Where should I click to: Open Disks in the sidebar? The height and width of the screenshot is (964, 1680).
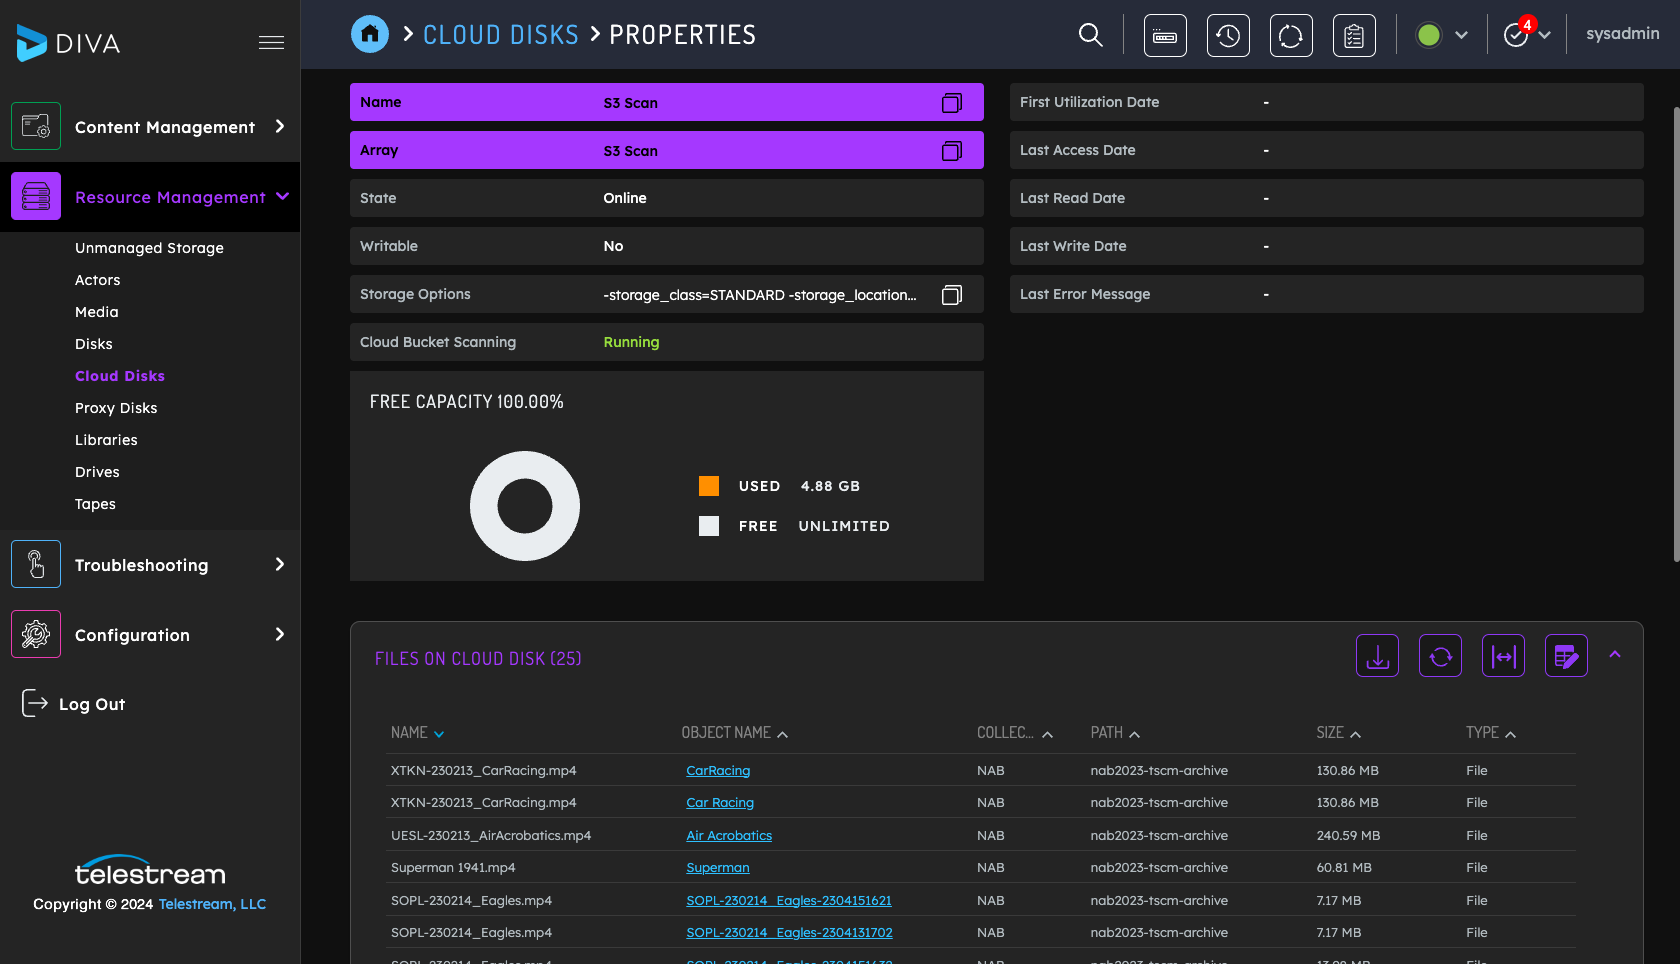click(93, 344)
